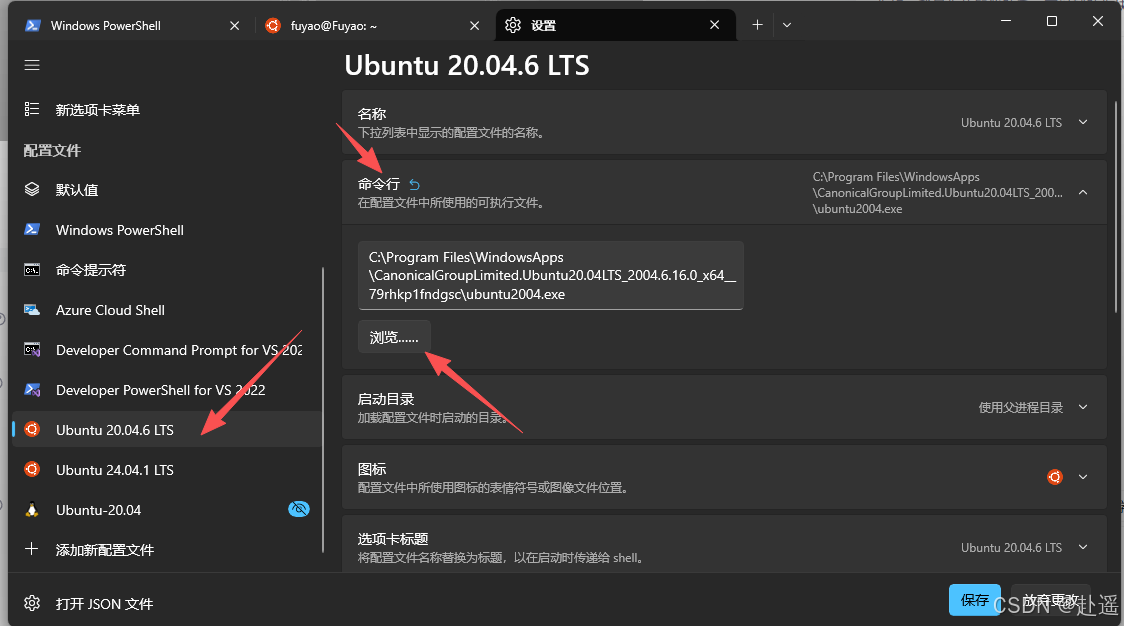The image size is (1124, 626).
Task: Select the Ubuntu 24.04.1 LTS profile
Action: coord(166,470)
